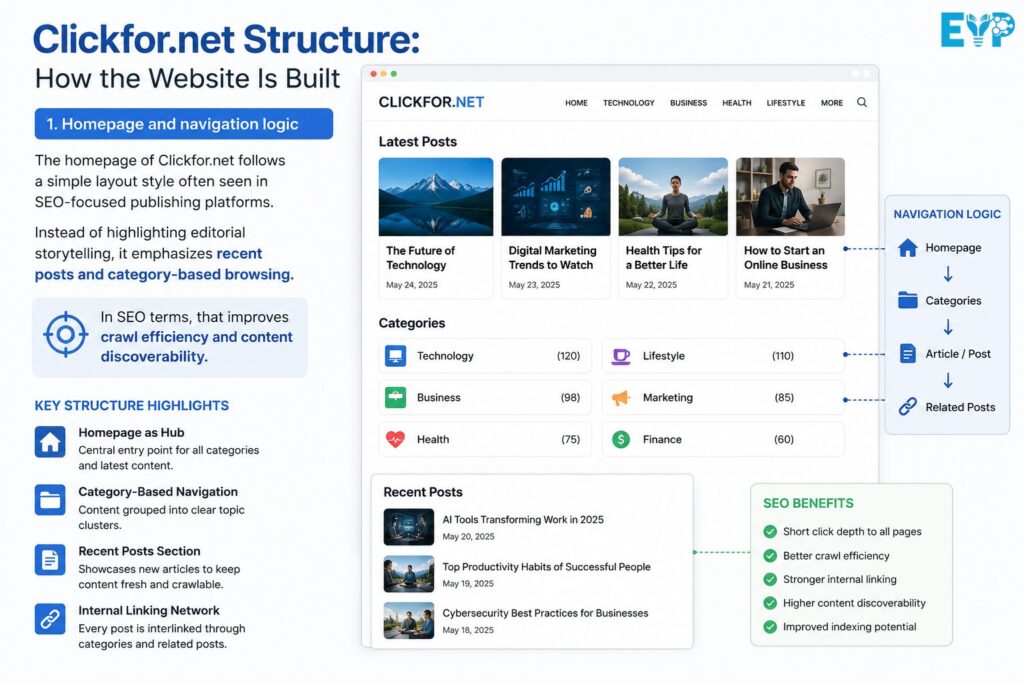Click the Latest Posts heading

417,142
